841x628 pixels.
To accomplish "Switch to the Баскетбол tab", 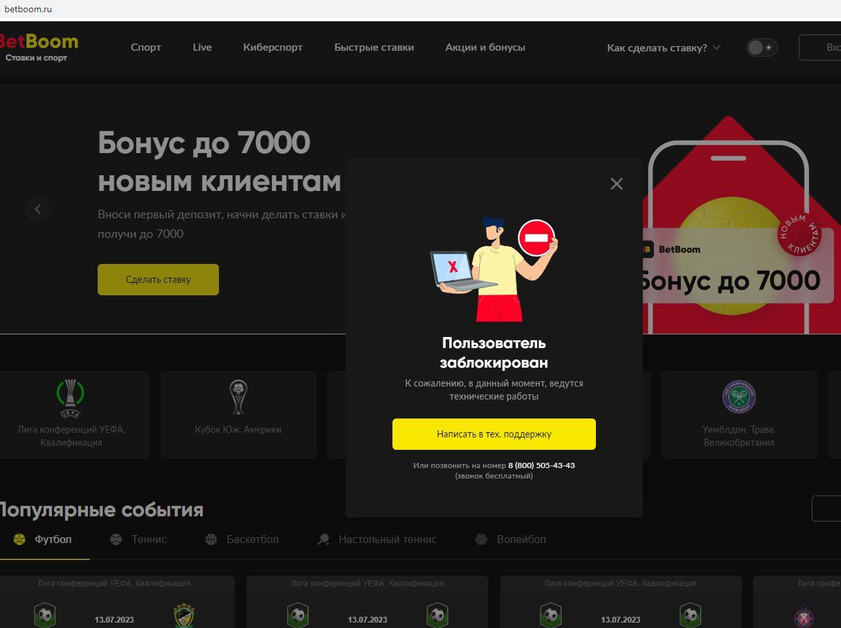I will (242, 540).
